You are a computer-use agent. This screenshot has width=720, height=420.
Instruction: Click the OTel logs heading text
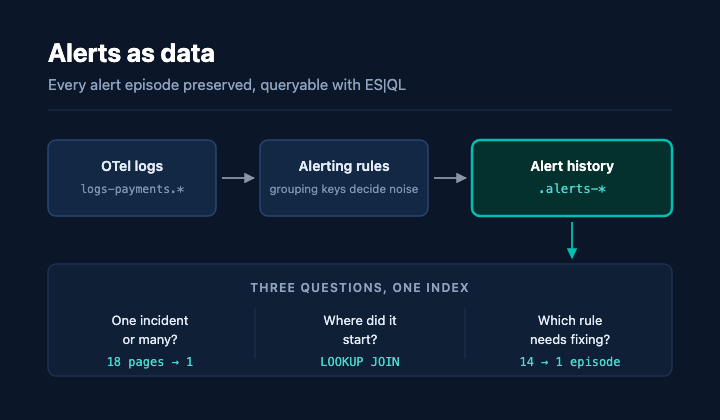[x=132, y=166]
